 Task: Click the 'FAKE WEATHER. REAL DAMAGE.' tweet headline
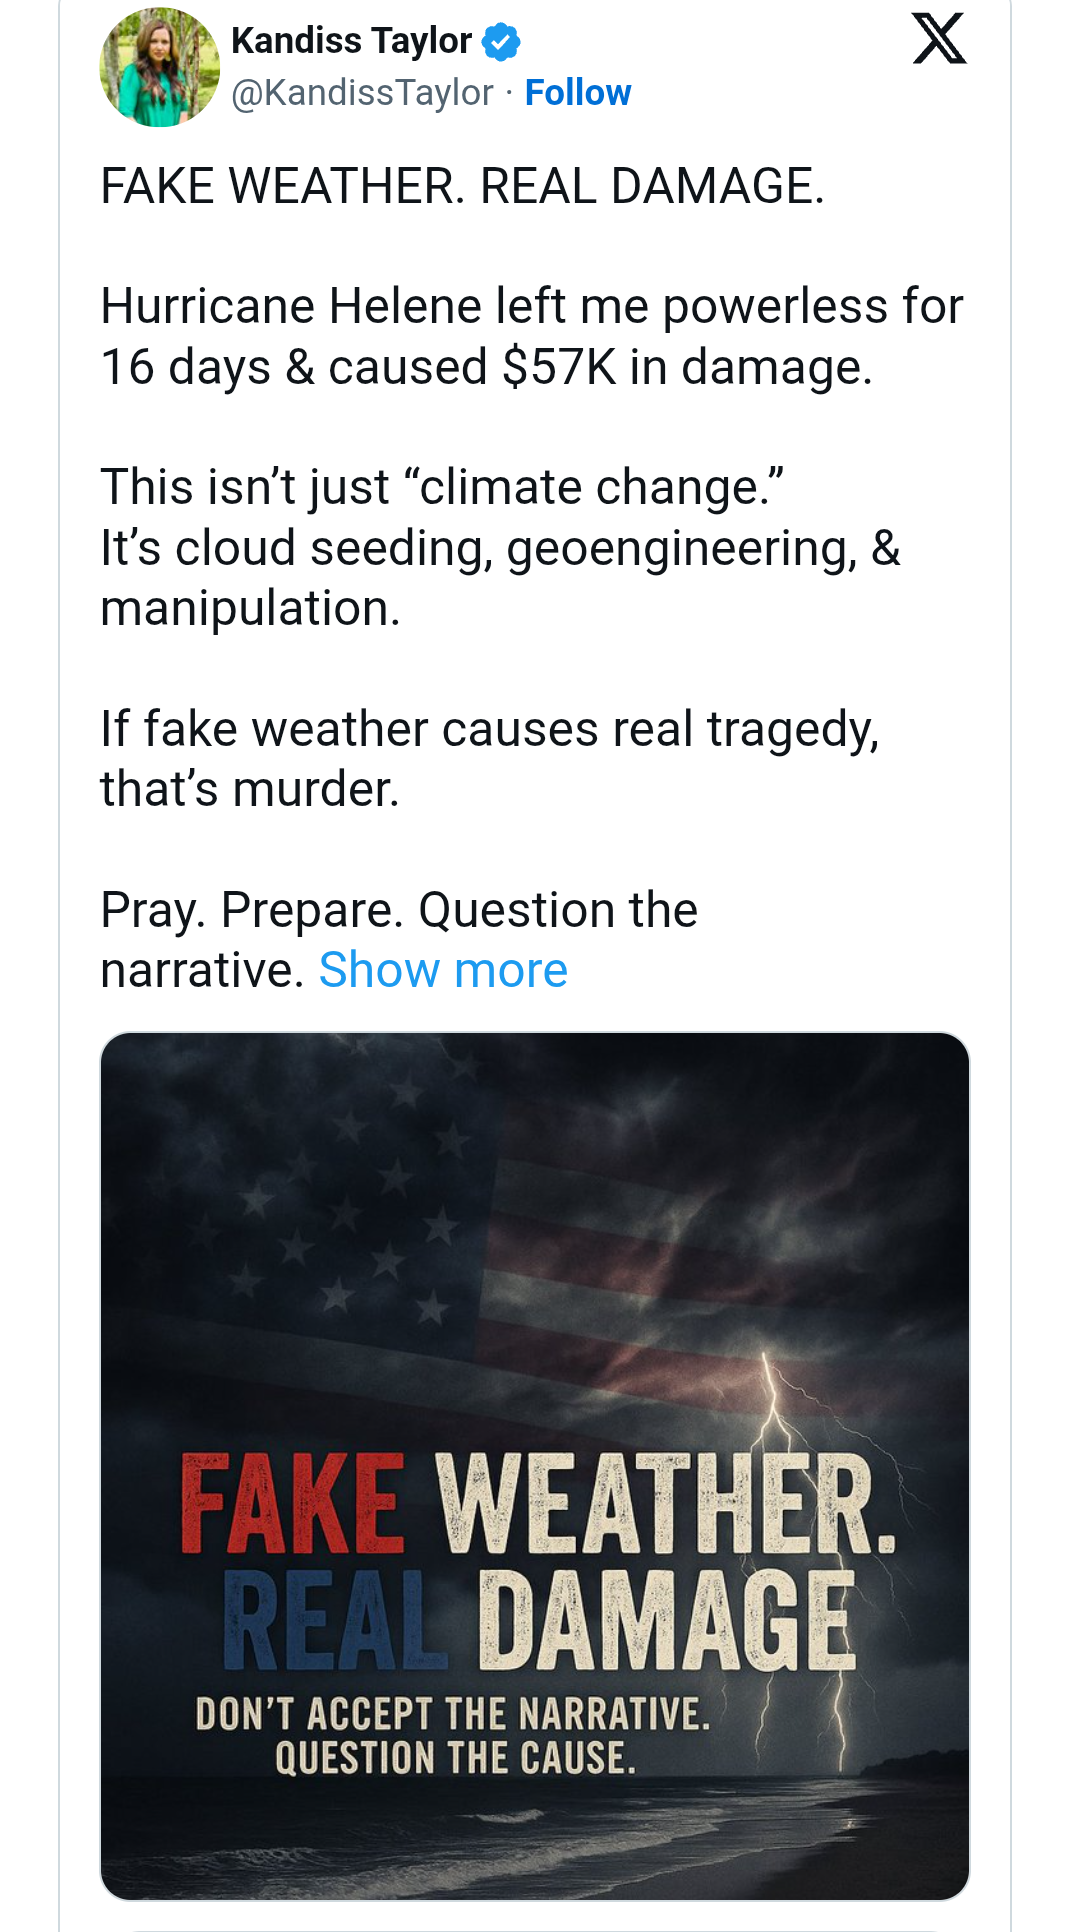[462, 187]
